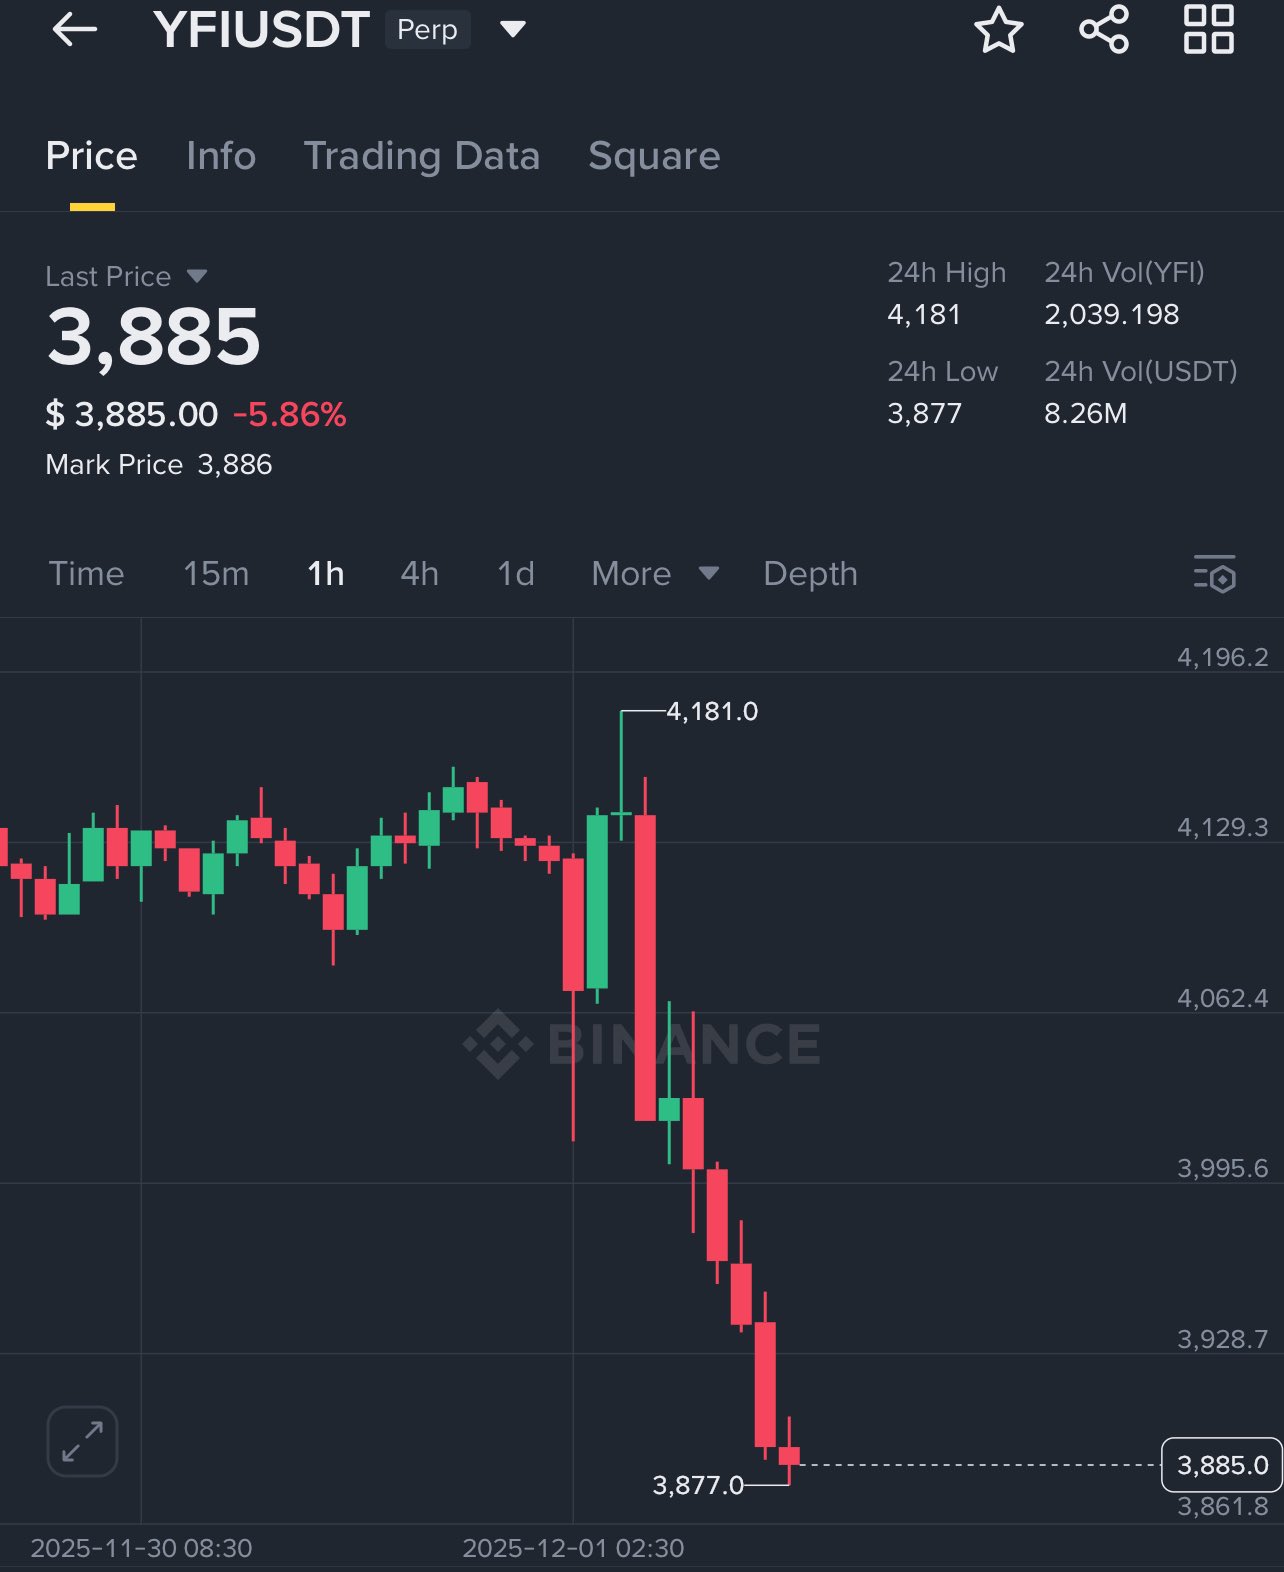Viewport: 1284px width, 1572px height.
Task: Expand chart to fullscreen
Action: click(x=82, y=1441)
